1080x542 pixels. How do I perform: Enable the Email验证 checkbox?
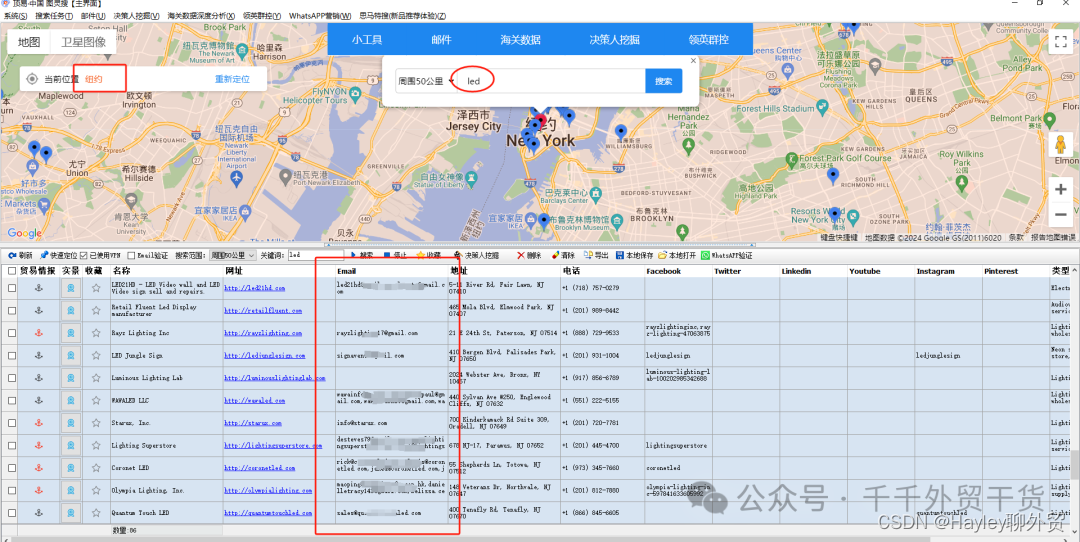tap(131, 256)
